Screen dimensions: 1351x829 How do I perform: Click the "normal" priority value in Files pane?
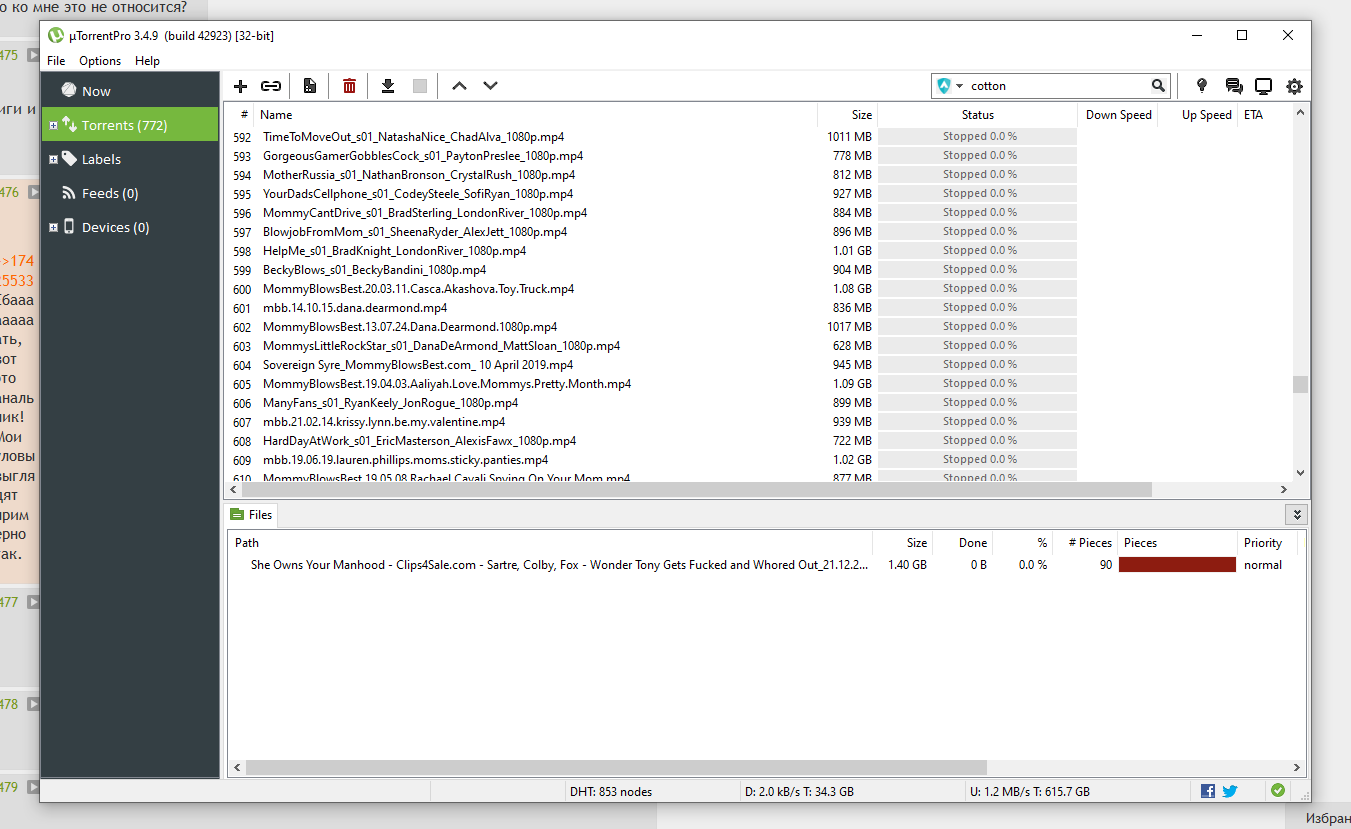[1263, 565]
